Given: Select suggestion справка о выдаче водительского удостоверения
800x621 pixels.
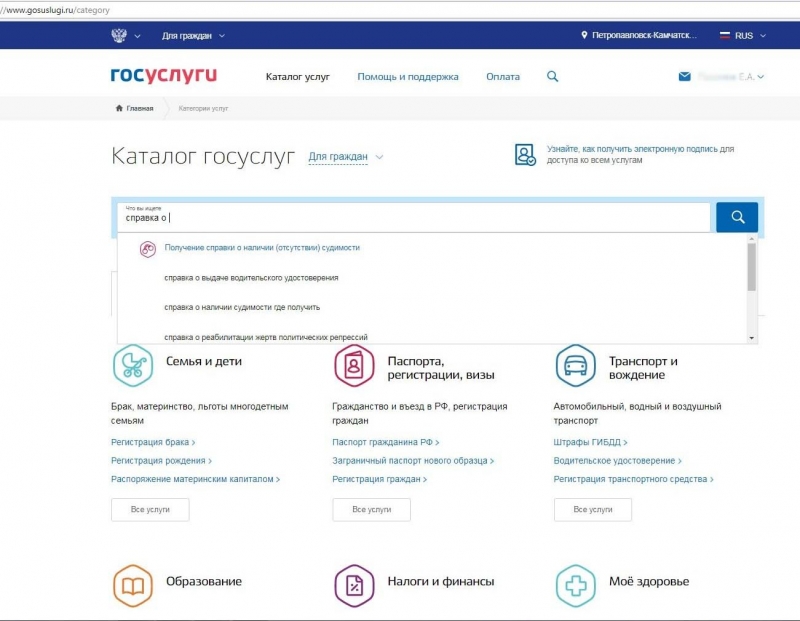Looking at the screenshot, I should pos(251,278).
